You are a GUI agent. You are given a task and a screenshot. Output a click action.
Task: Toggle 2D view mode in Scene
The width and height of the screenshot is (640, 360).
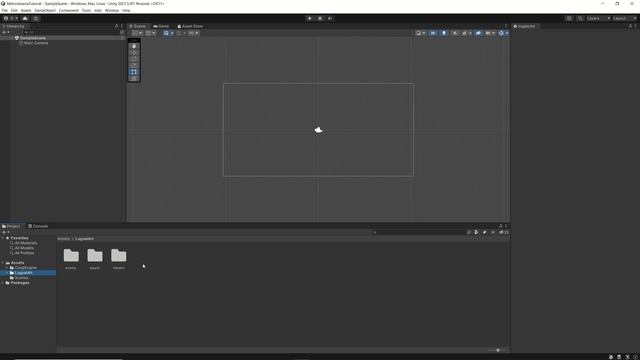click(433, 33)
